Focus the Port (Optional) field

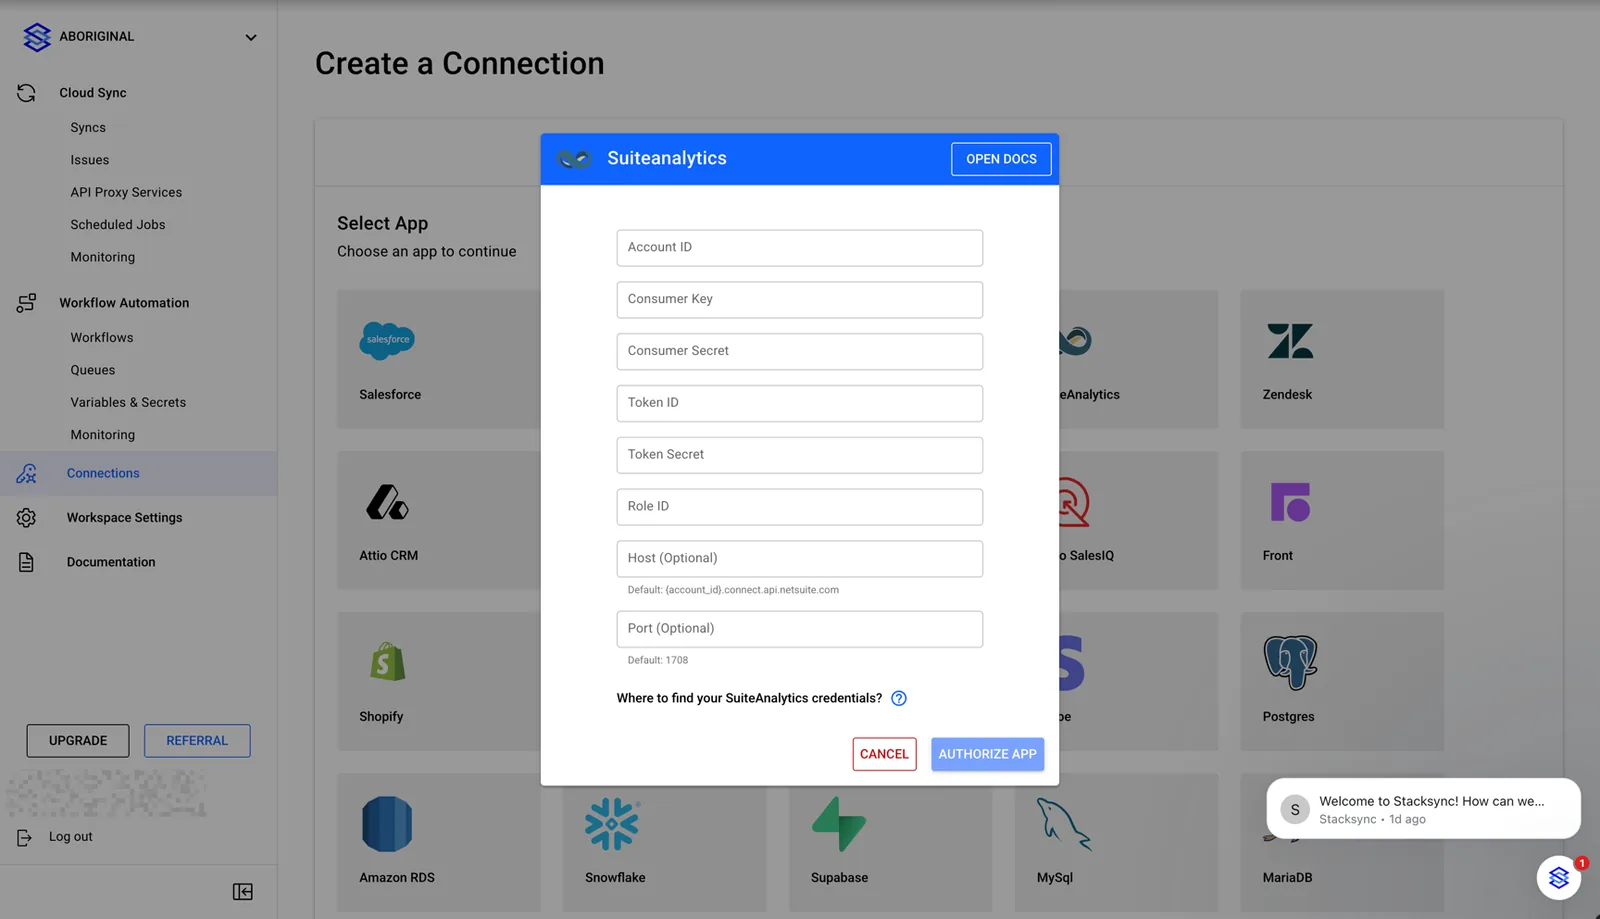point(800,629)
